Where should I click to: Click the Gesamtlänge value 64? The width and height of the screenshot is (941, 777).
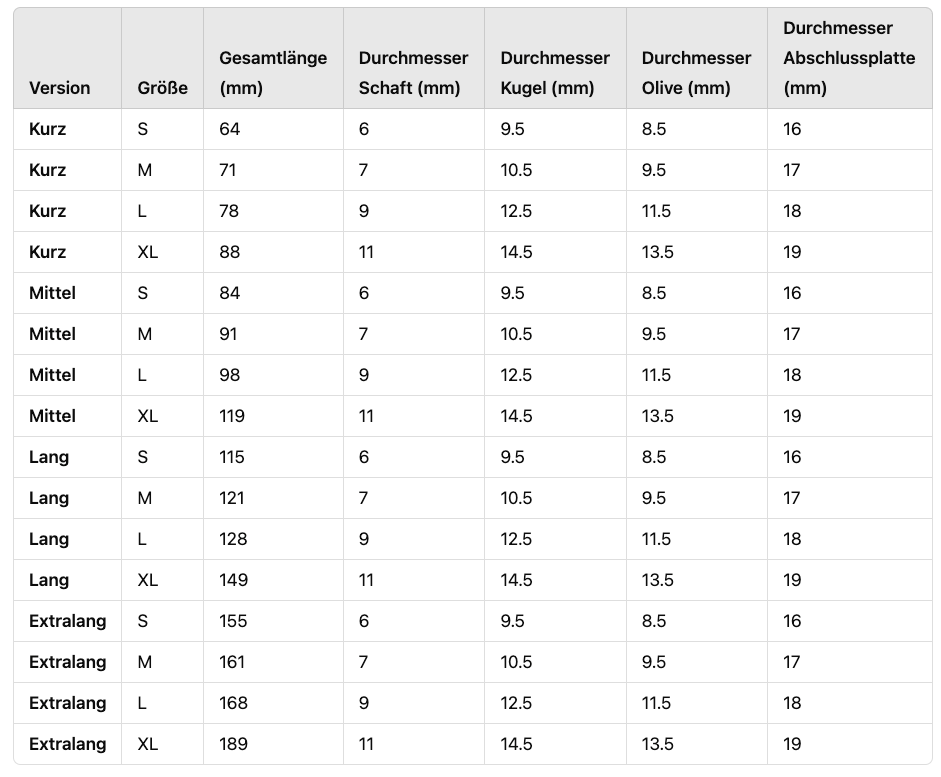tap(230, 129)
